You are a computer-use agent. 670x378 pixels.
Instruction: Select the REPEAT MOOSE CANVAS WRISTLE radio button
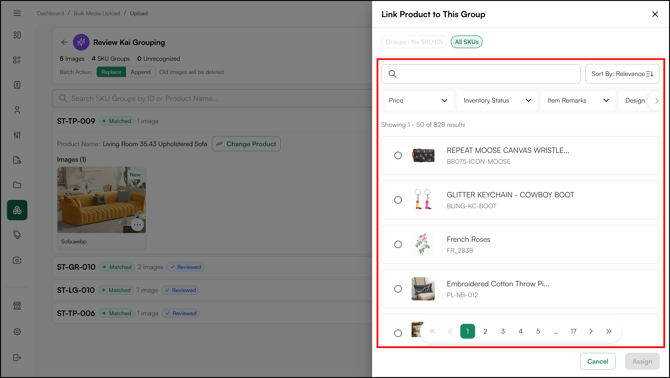tap(398, 155)
